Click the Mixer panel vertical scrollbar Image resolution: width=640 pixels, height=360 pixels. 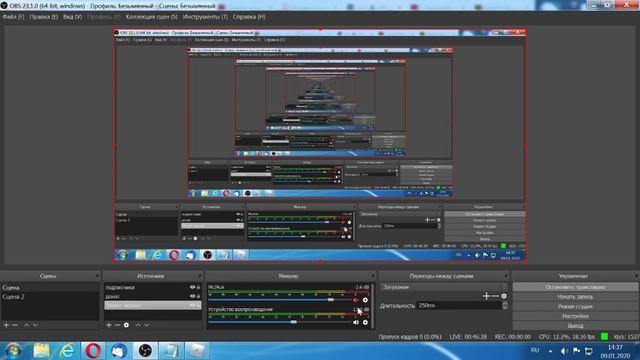pos(372,305)
